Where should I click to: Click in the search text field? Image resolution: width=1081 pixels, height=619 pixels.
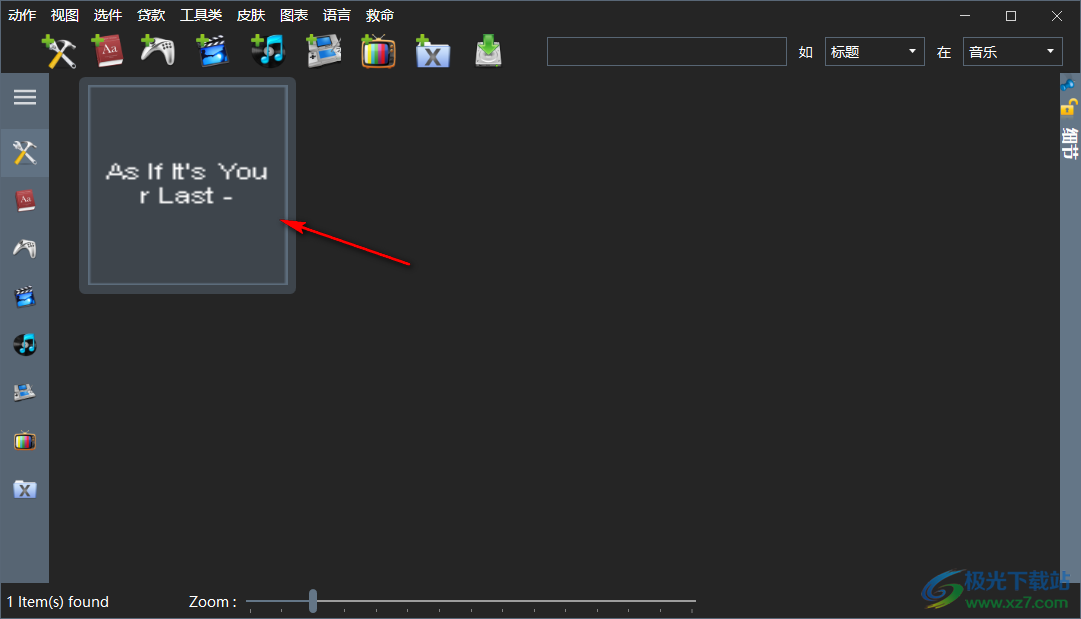667,52
